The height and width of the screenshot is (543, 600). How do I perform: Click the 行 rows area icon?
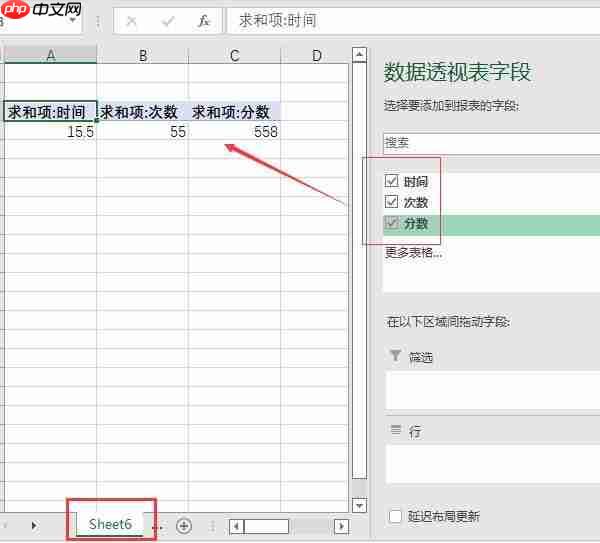396,430
